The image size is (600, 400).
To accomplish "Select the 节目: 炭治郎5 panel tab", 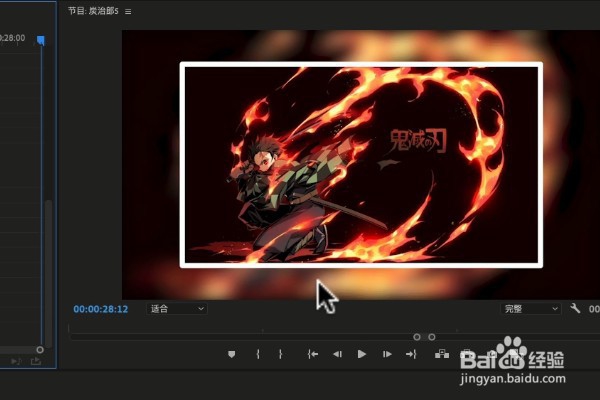I will tap(93, 11).
